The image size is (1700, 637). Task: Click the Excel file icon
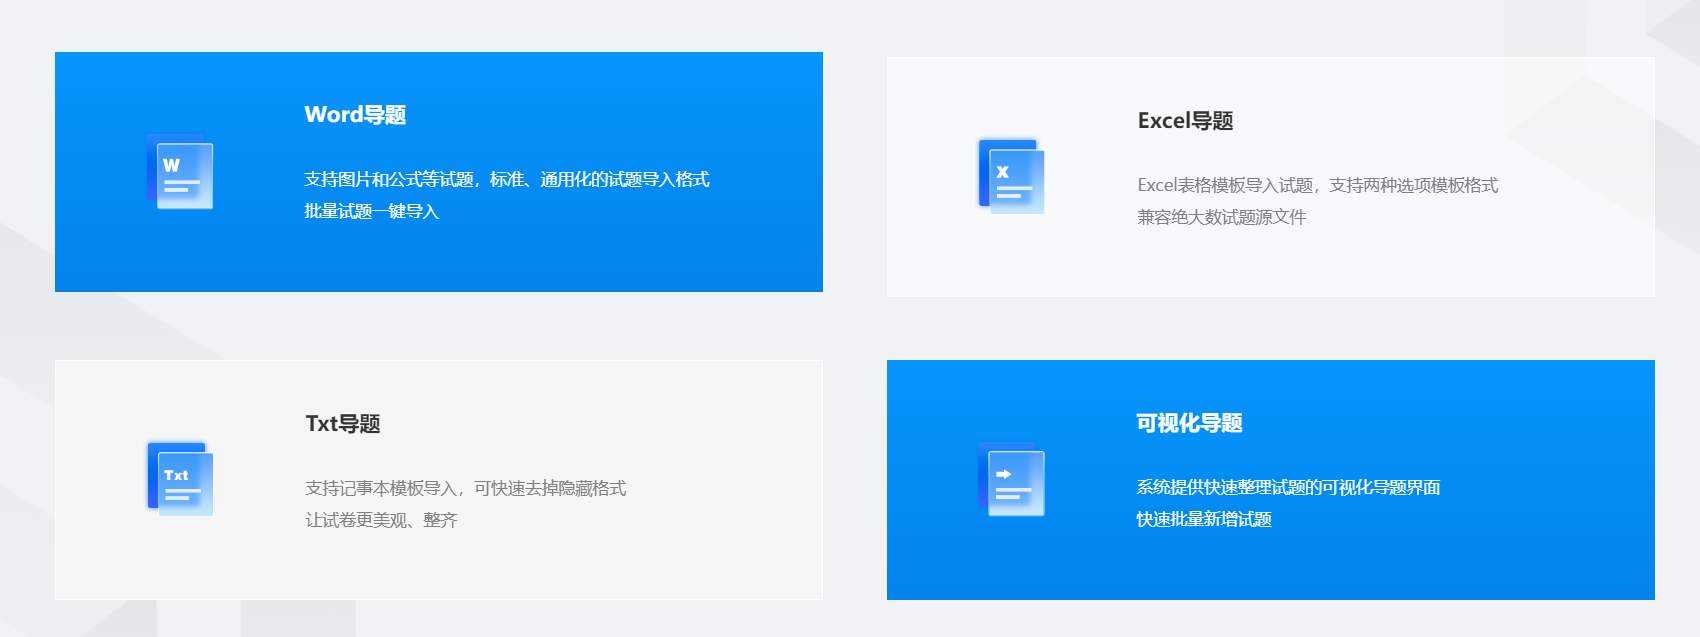1011,177
